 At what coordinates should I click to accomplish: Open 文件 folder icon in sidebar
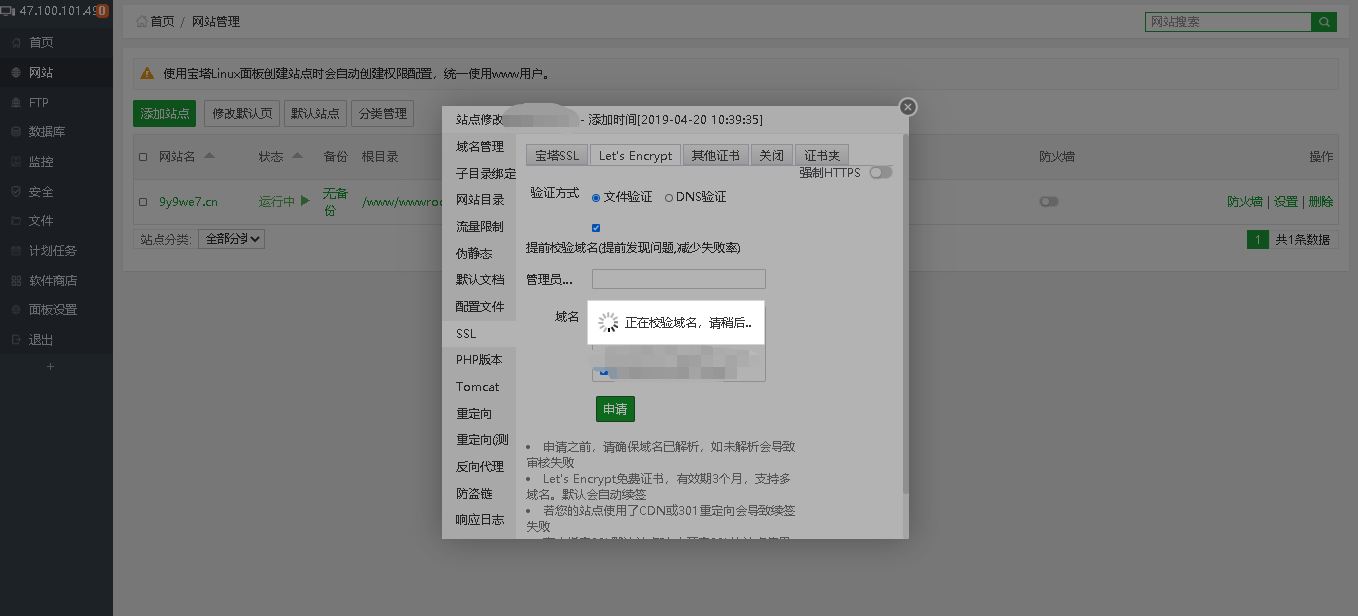[x=16, y=221]
